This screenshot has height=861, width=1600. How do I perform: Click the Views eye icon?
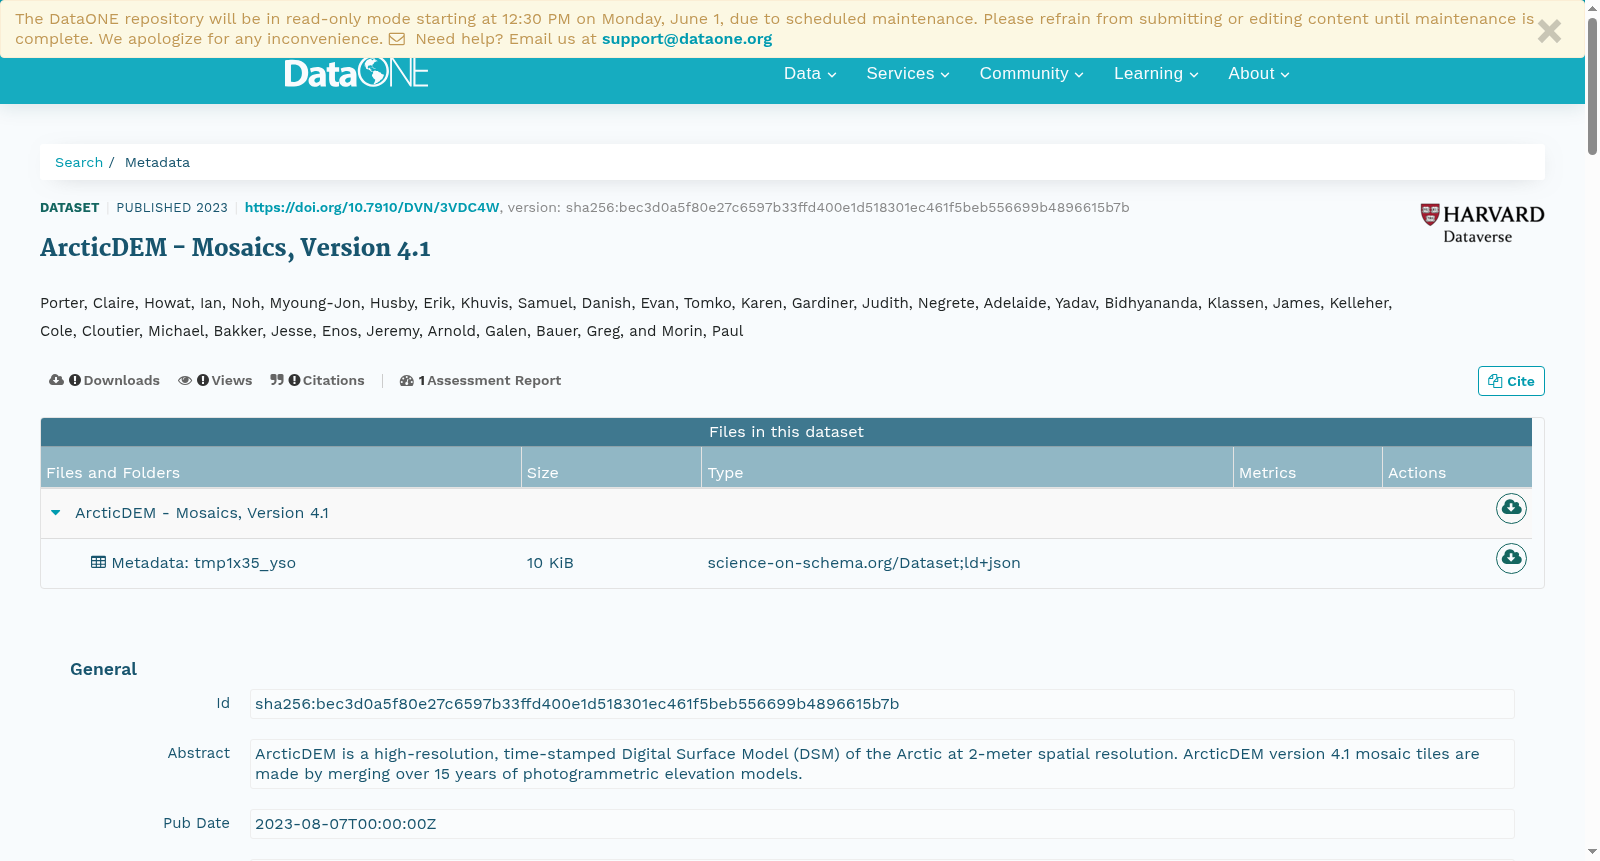(185, 380)
